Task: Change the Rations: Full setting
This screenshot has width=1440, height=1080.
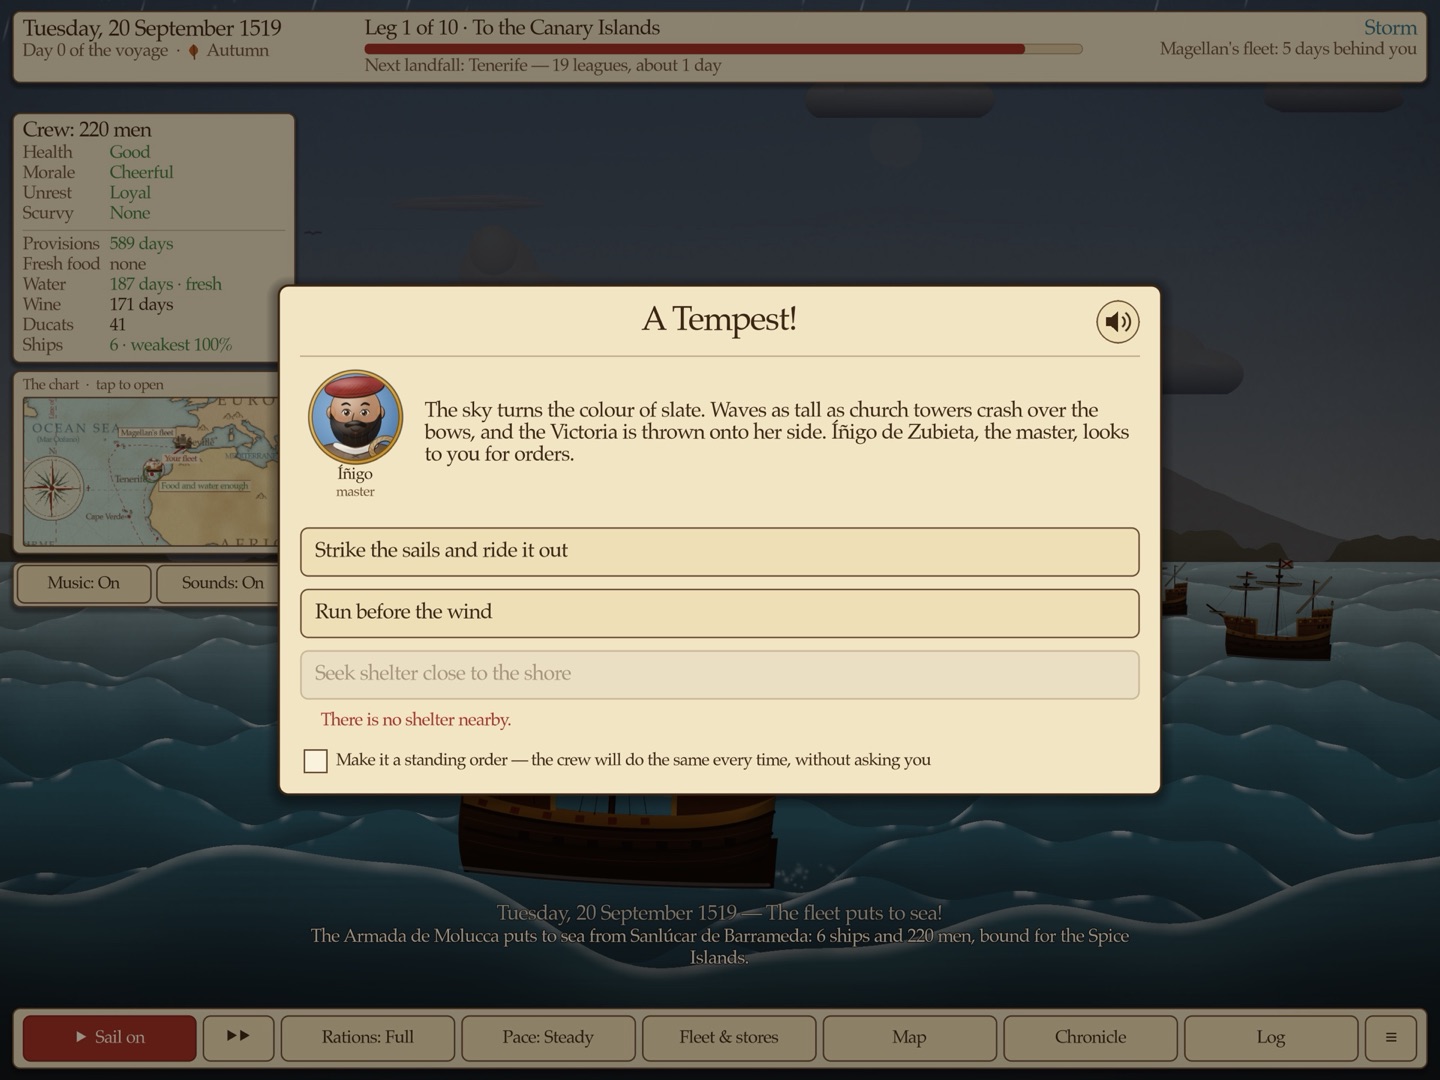Action: point(367,1038)
